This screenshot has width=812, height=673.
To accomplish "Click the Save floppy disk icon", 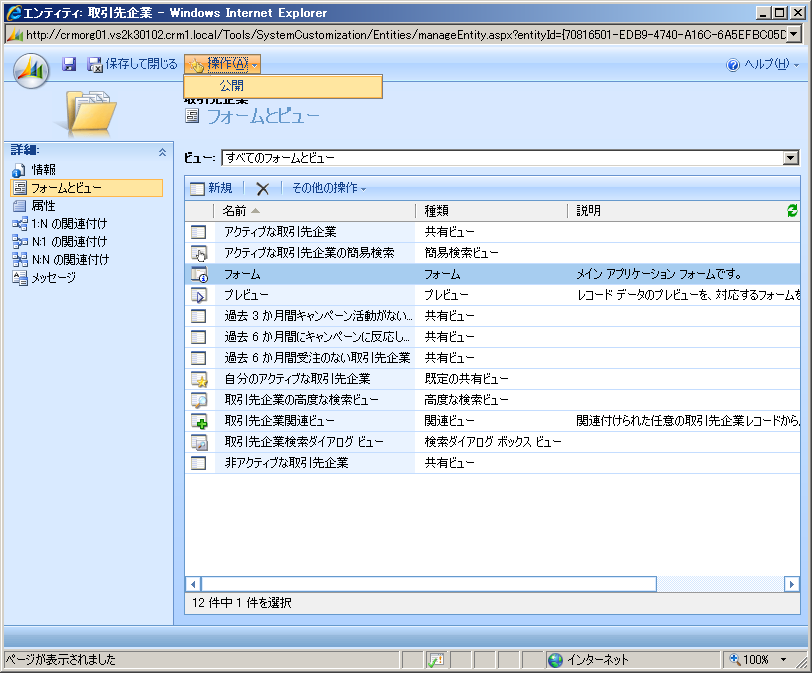I will [x=68, y=64].
